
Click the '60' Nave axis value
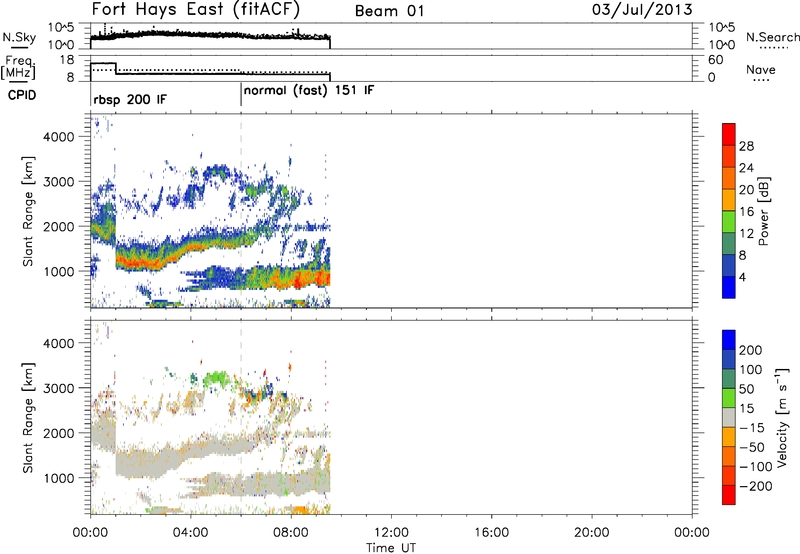[x=716, y=60]
